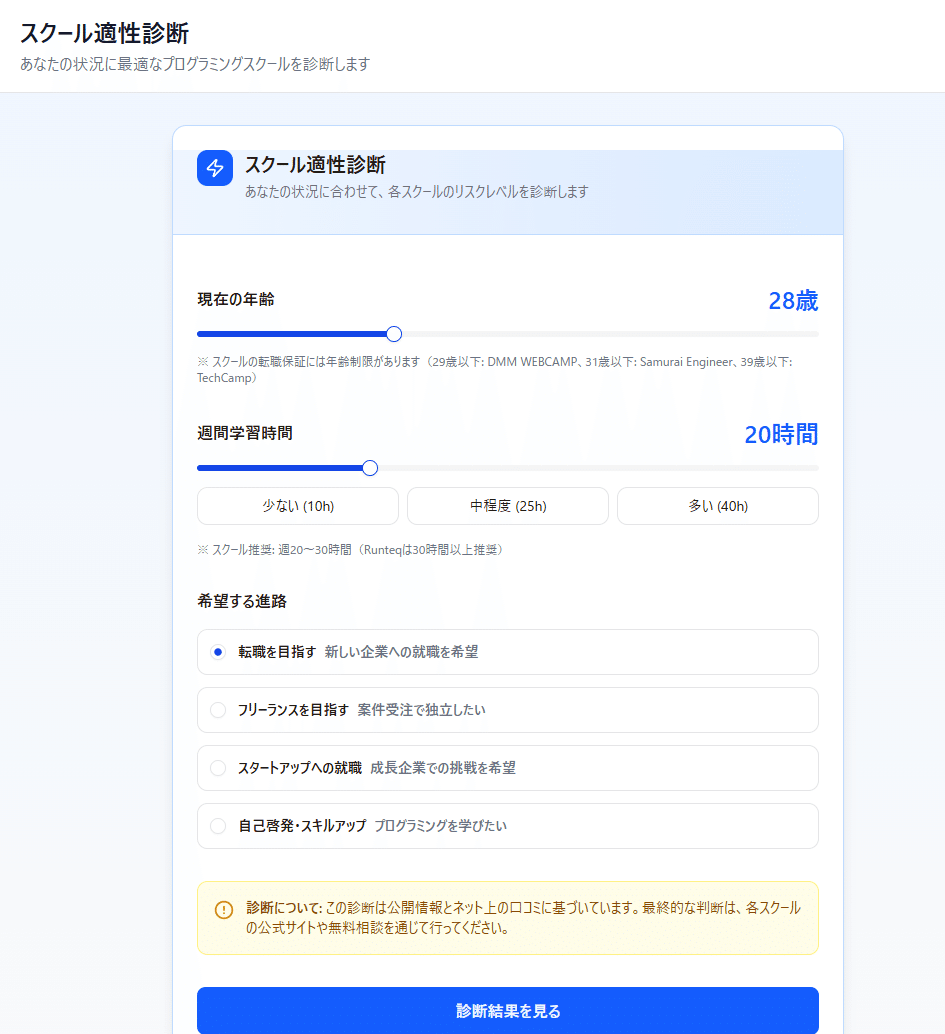Click the 少ない (10h) preset button
The image size is (945, 1034).
click(x=297, y=506)
